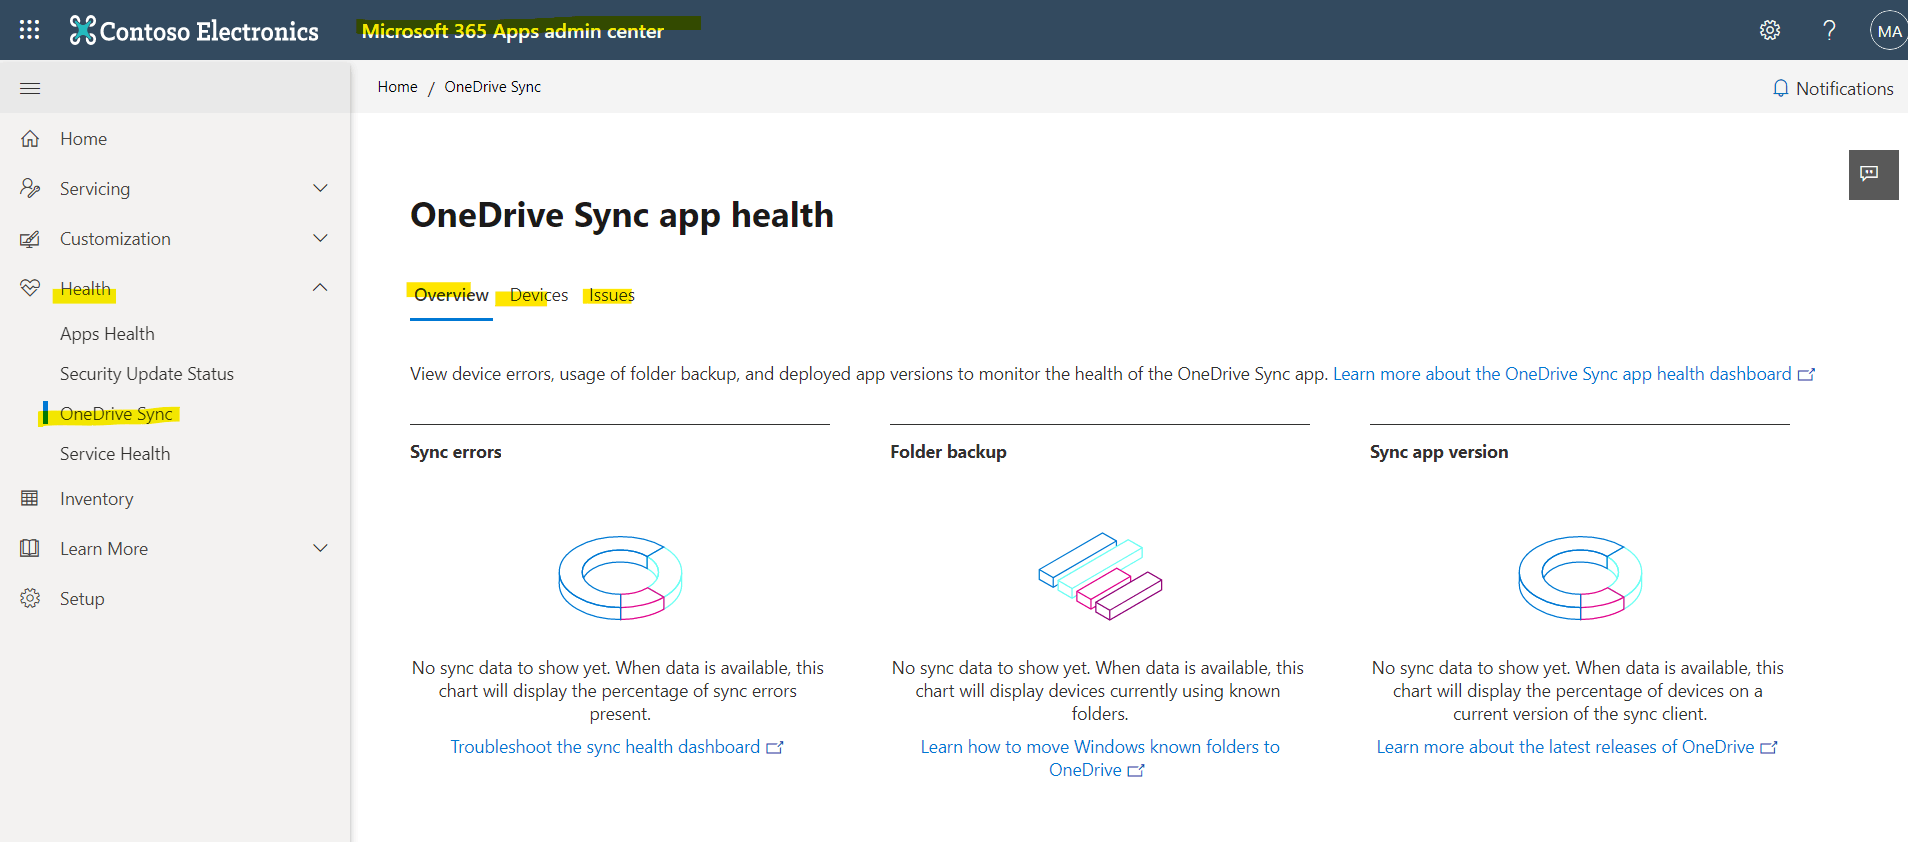Click the Sync errors card heading
Screen dimensions: 1908x842
coord(456,452)
